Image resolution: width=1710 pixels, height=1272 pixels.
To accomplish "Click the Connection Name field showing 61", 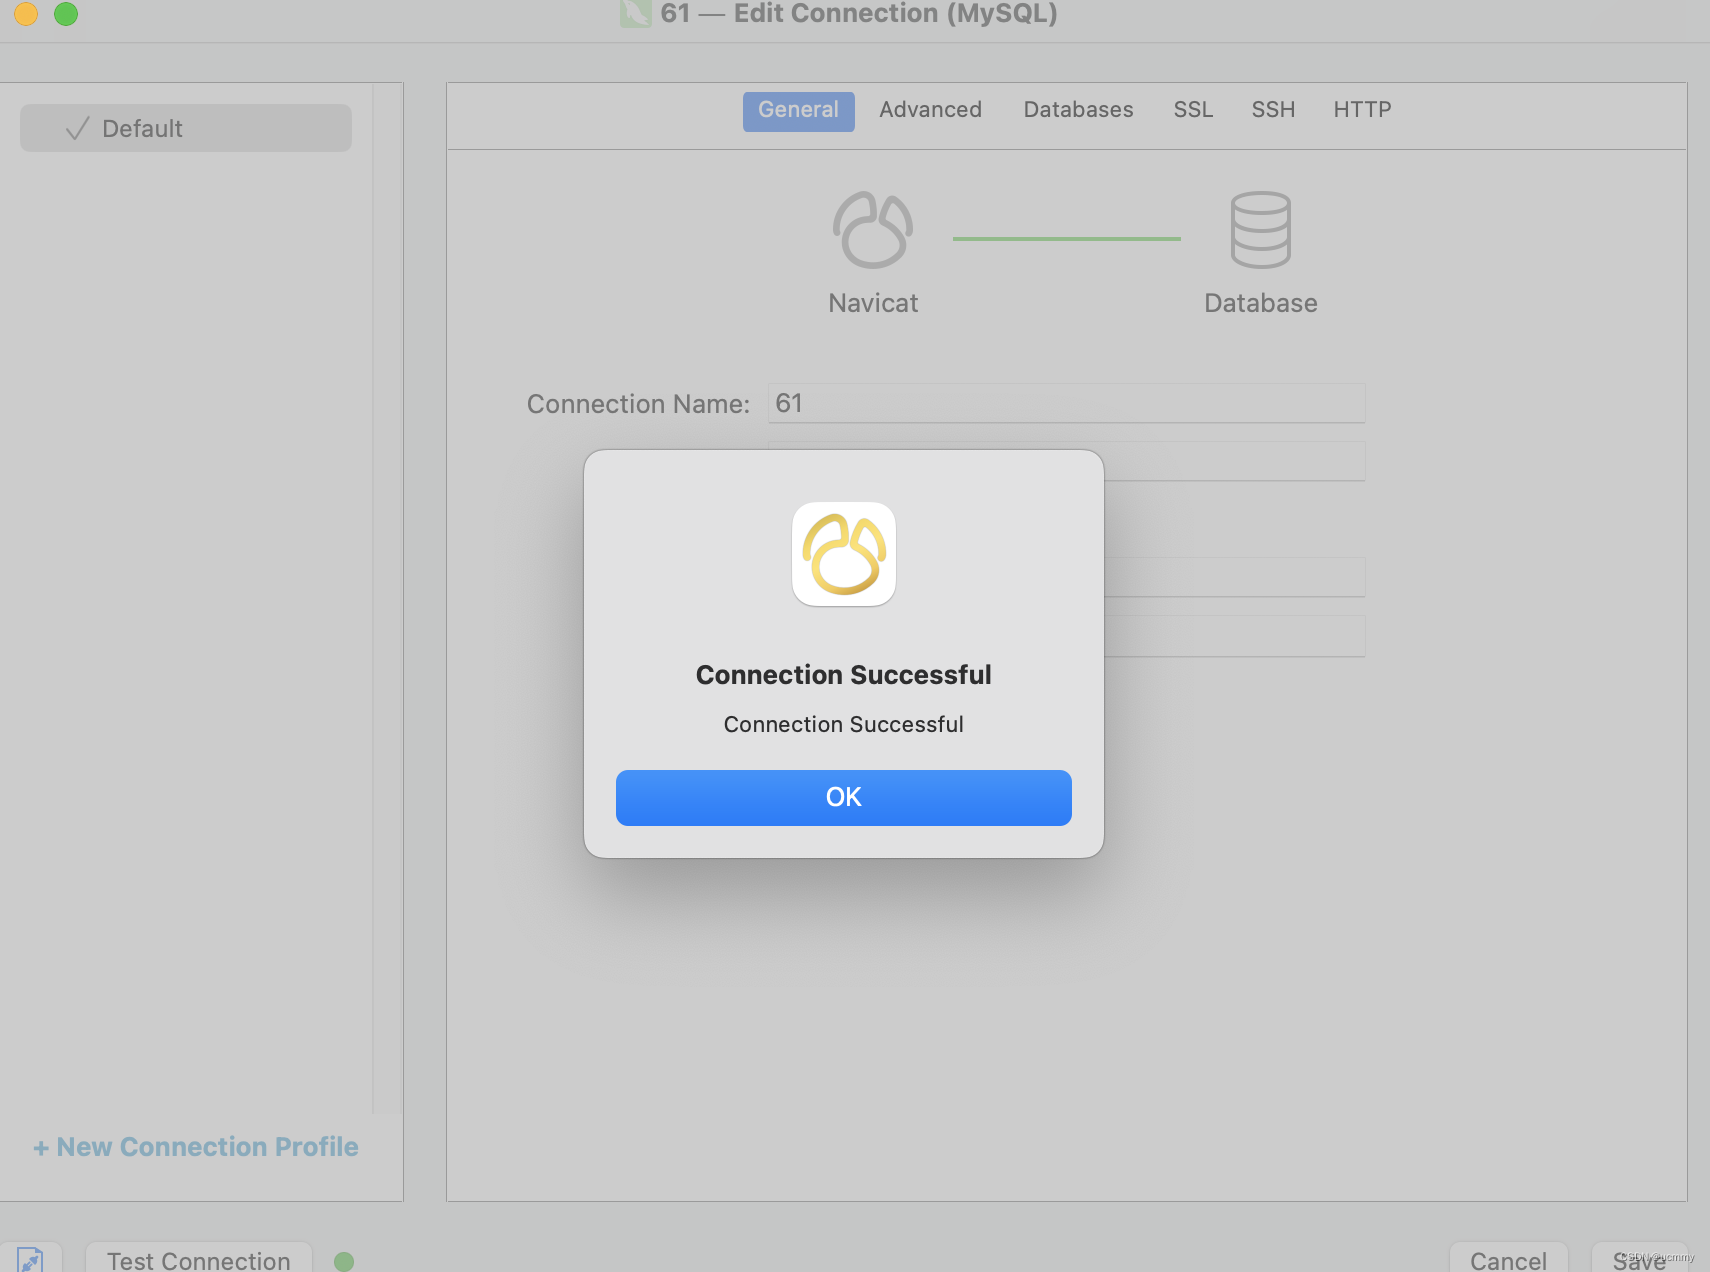I will [x=1065, y=403].
